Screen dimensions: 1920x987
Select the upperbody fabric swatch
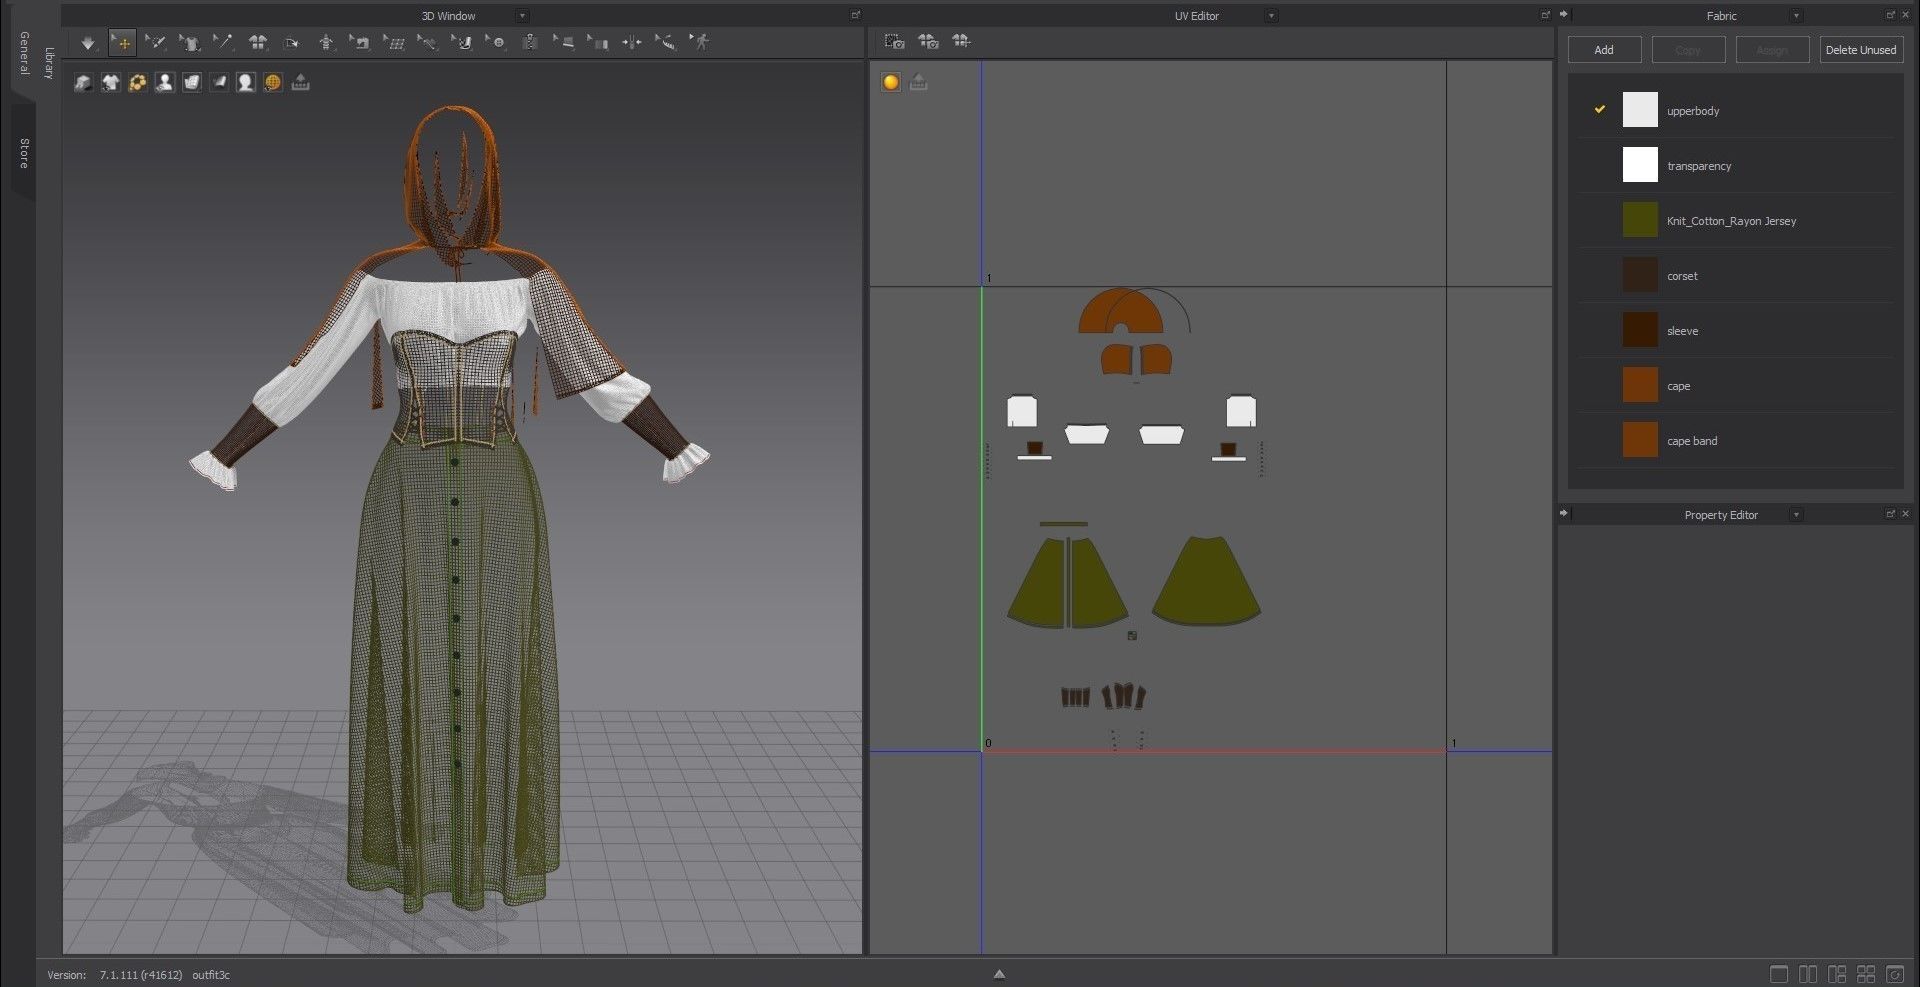coord(1640,110)
